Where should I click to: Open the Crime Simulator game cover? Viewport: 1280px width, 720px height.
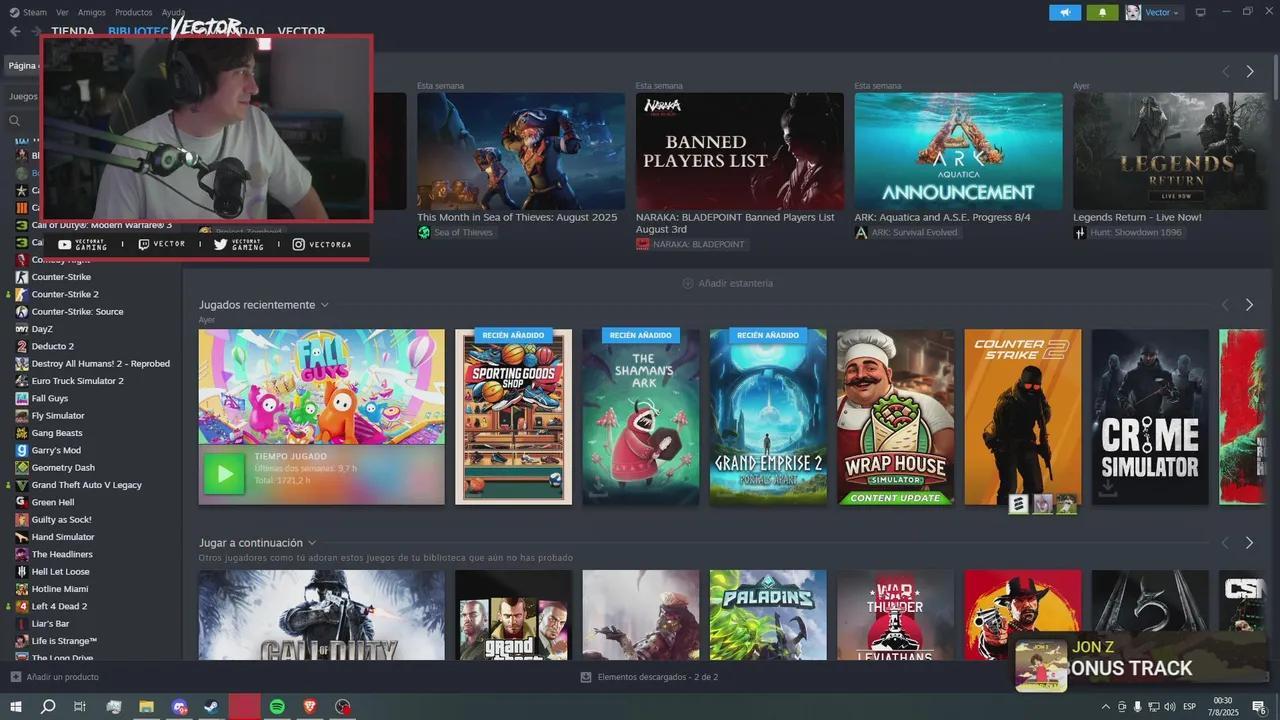(x=1150, y=417)
